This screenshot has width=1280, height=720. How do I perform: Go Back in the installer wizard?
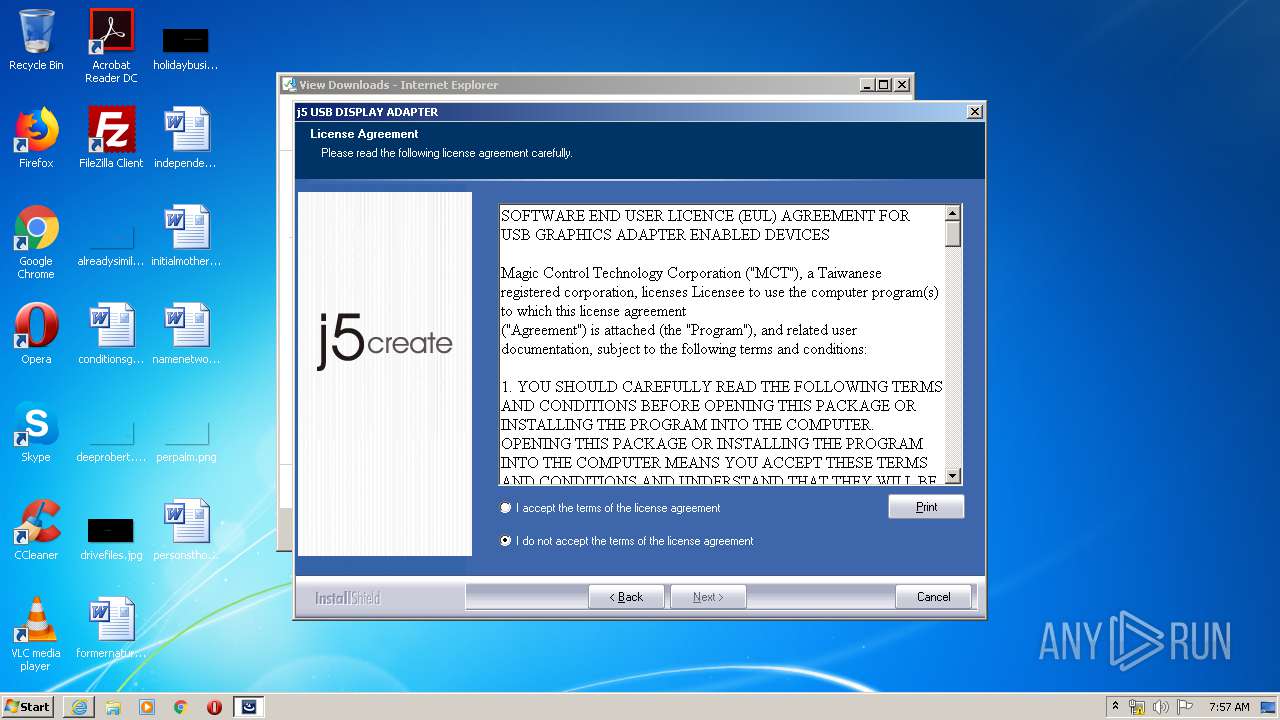(626, 597)
